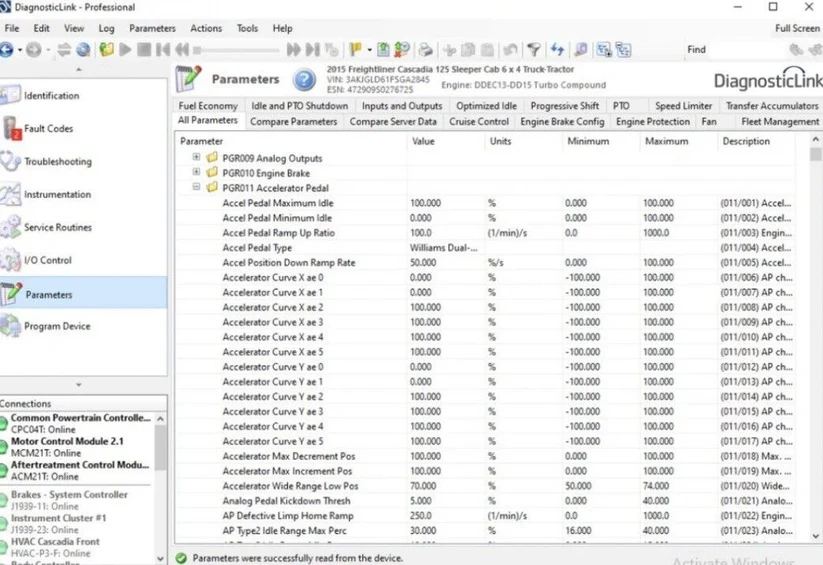
Task: Click the Expand All tree icon
Action: pos(604,50)
